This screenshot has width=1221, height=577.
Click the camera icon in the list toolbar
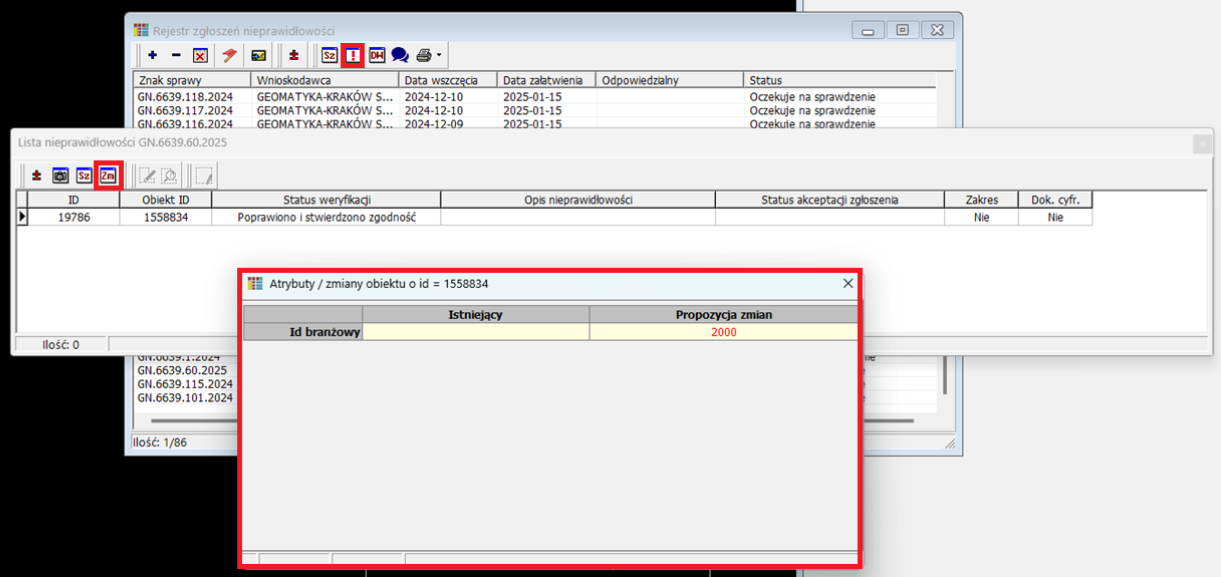(x=60, y=176)
